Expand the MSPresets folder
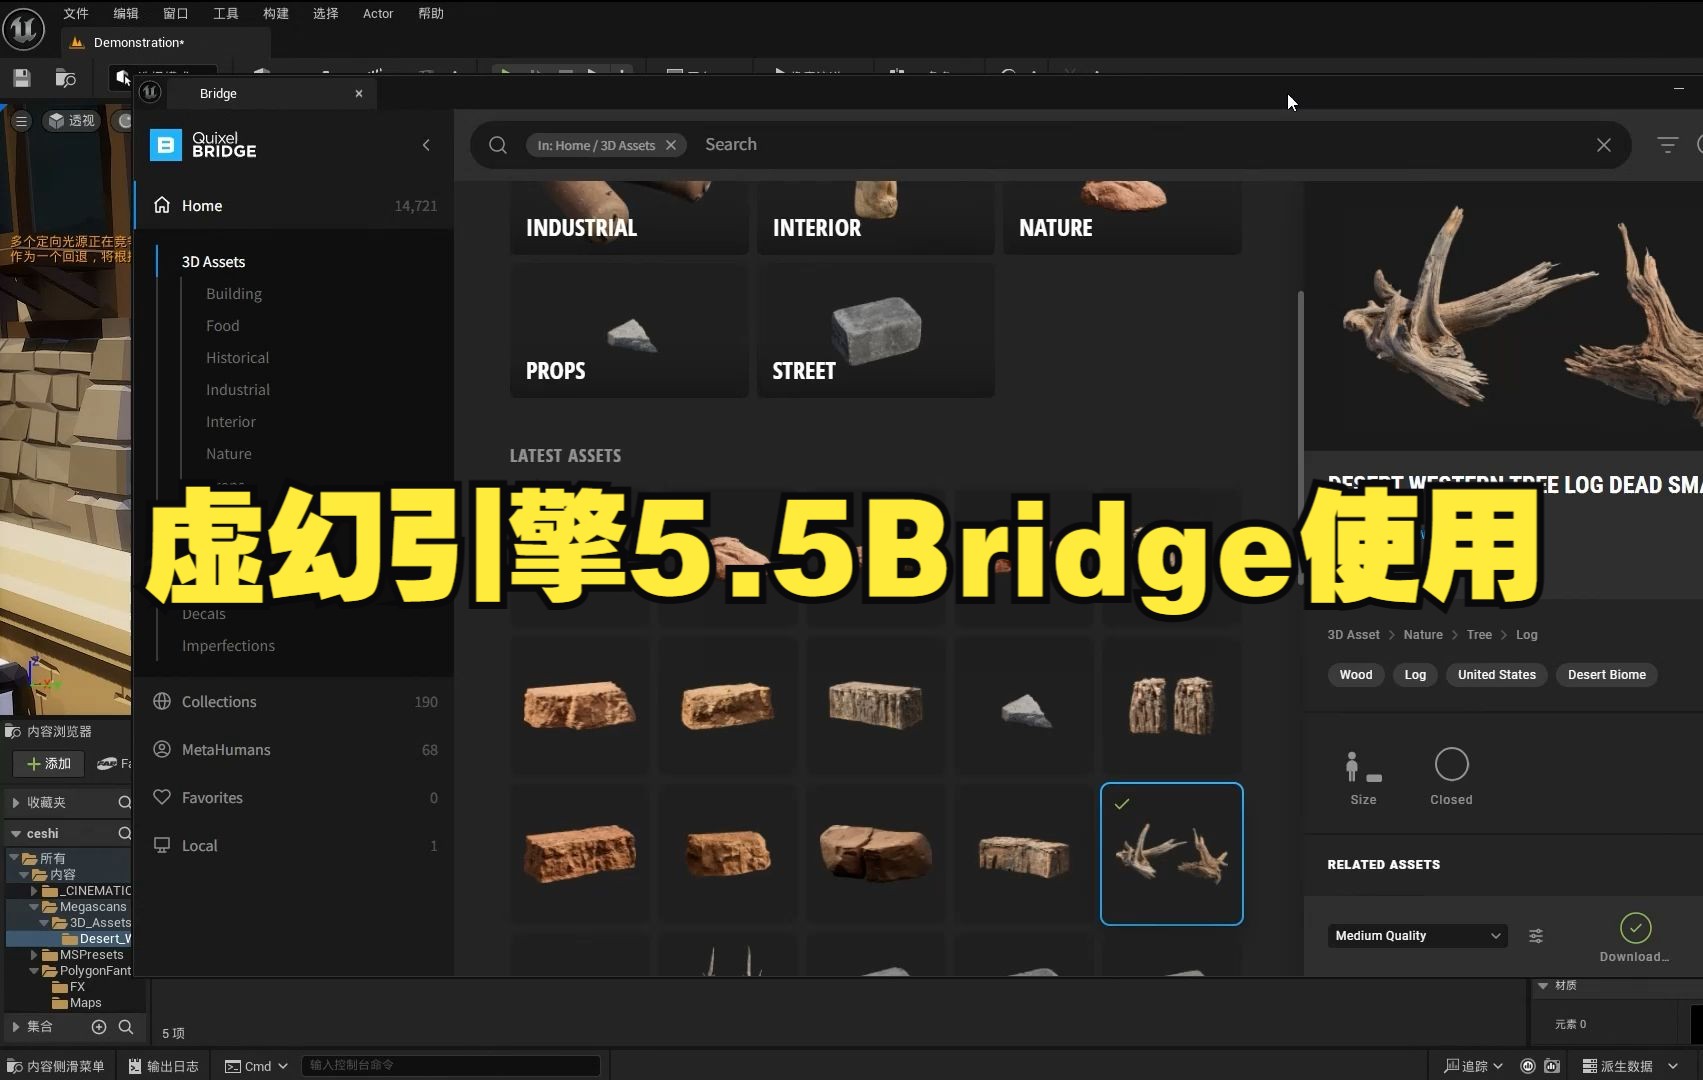Viewport: 1703px width, 1080px height. 34,954
